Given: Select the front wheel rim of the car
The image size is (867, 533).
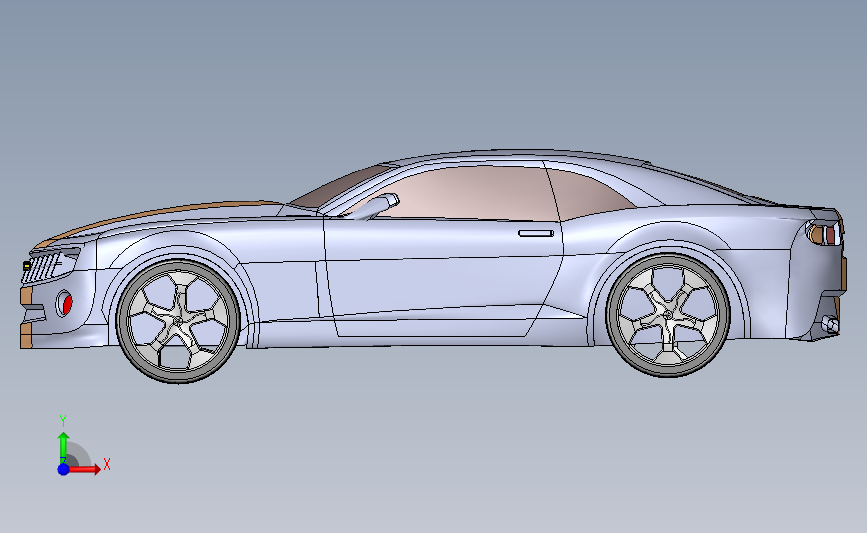Looking at the screenshot, I should point(177,322).
